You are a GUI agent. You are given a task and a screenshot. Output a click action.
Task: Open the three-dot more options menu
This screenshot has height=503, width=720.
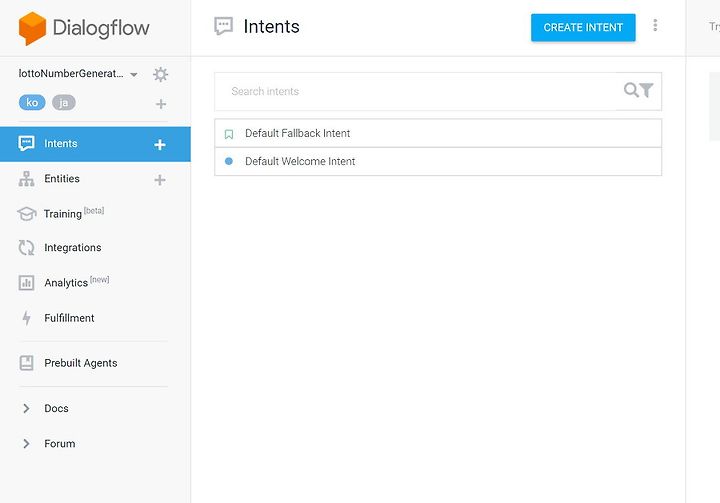click(x=655, y=25)
